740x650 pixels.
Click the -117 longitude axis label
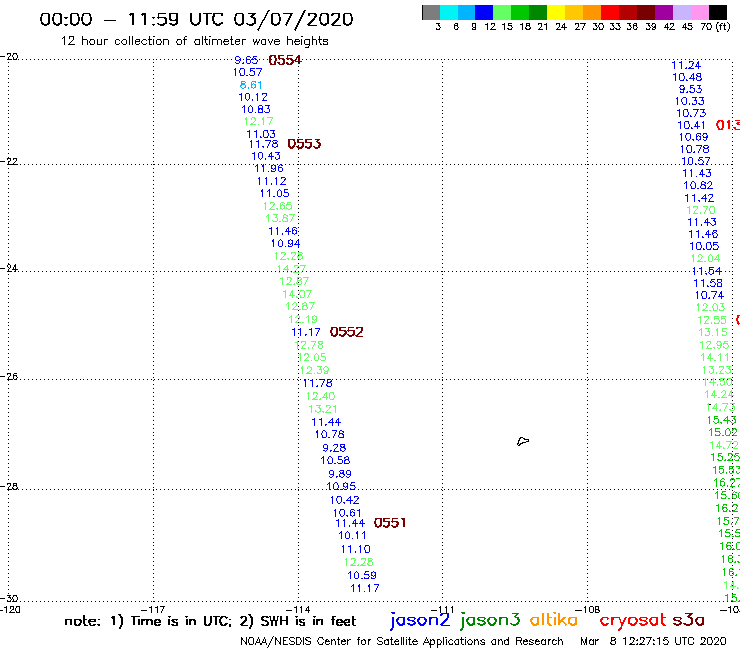153,609
